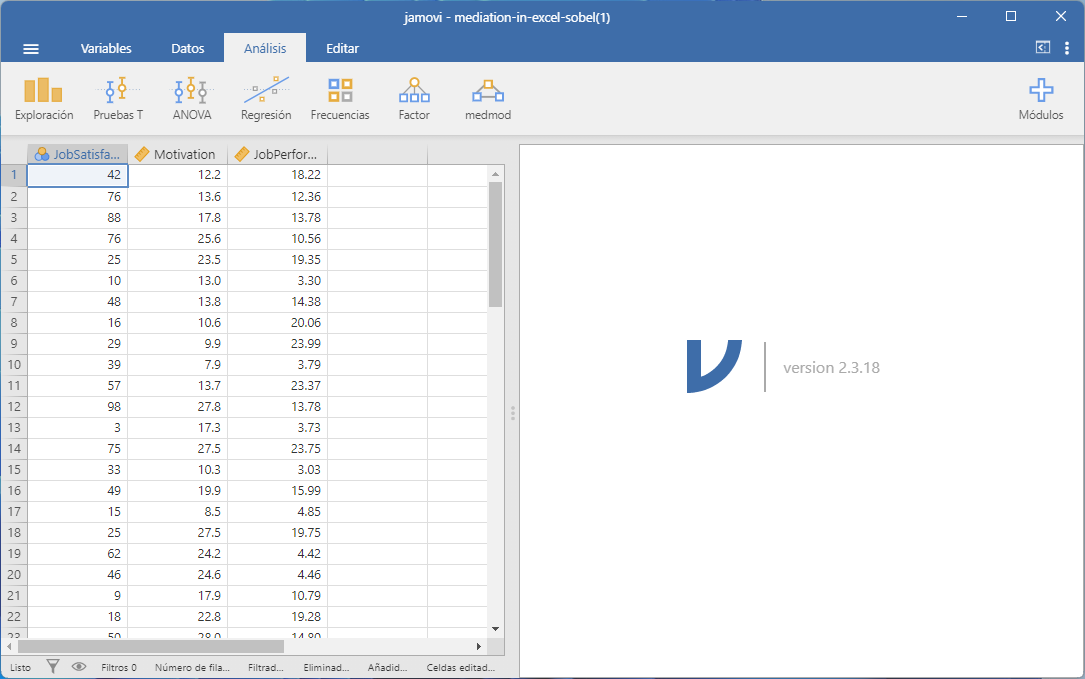Open the Factor analysis menu
The height and width of the screenshot is (679, 1085).
(414, 99)
